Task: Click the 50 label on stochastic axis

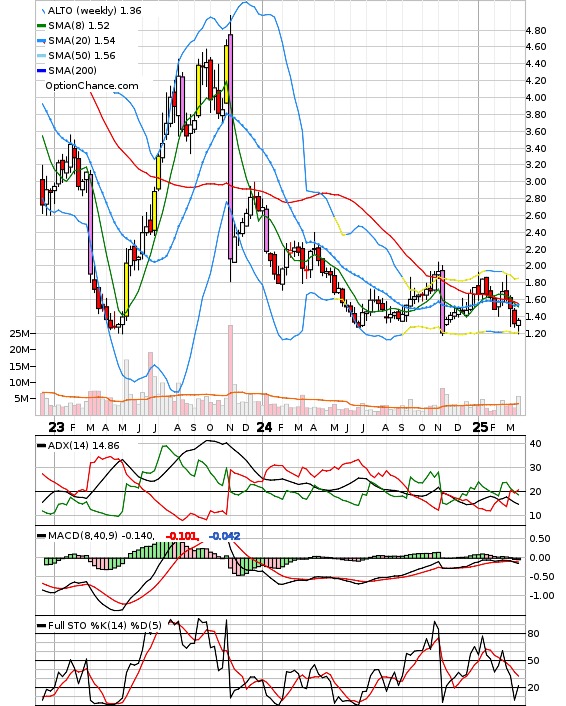Action: tap(534, 661)
